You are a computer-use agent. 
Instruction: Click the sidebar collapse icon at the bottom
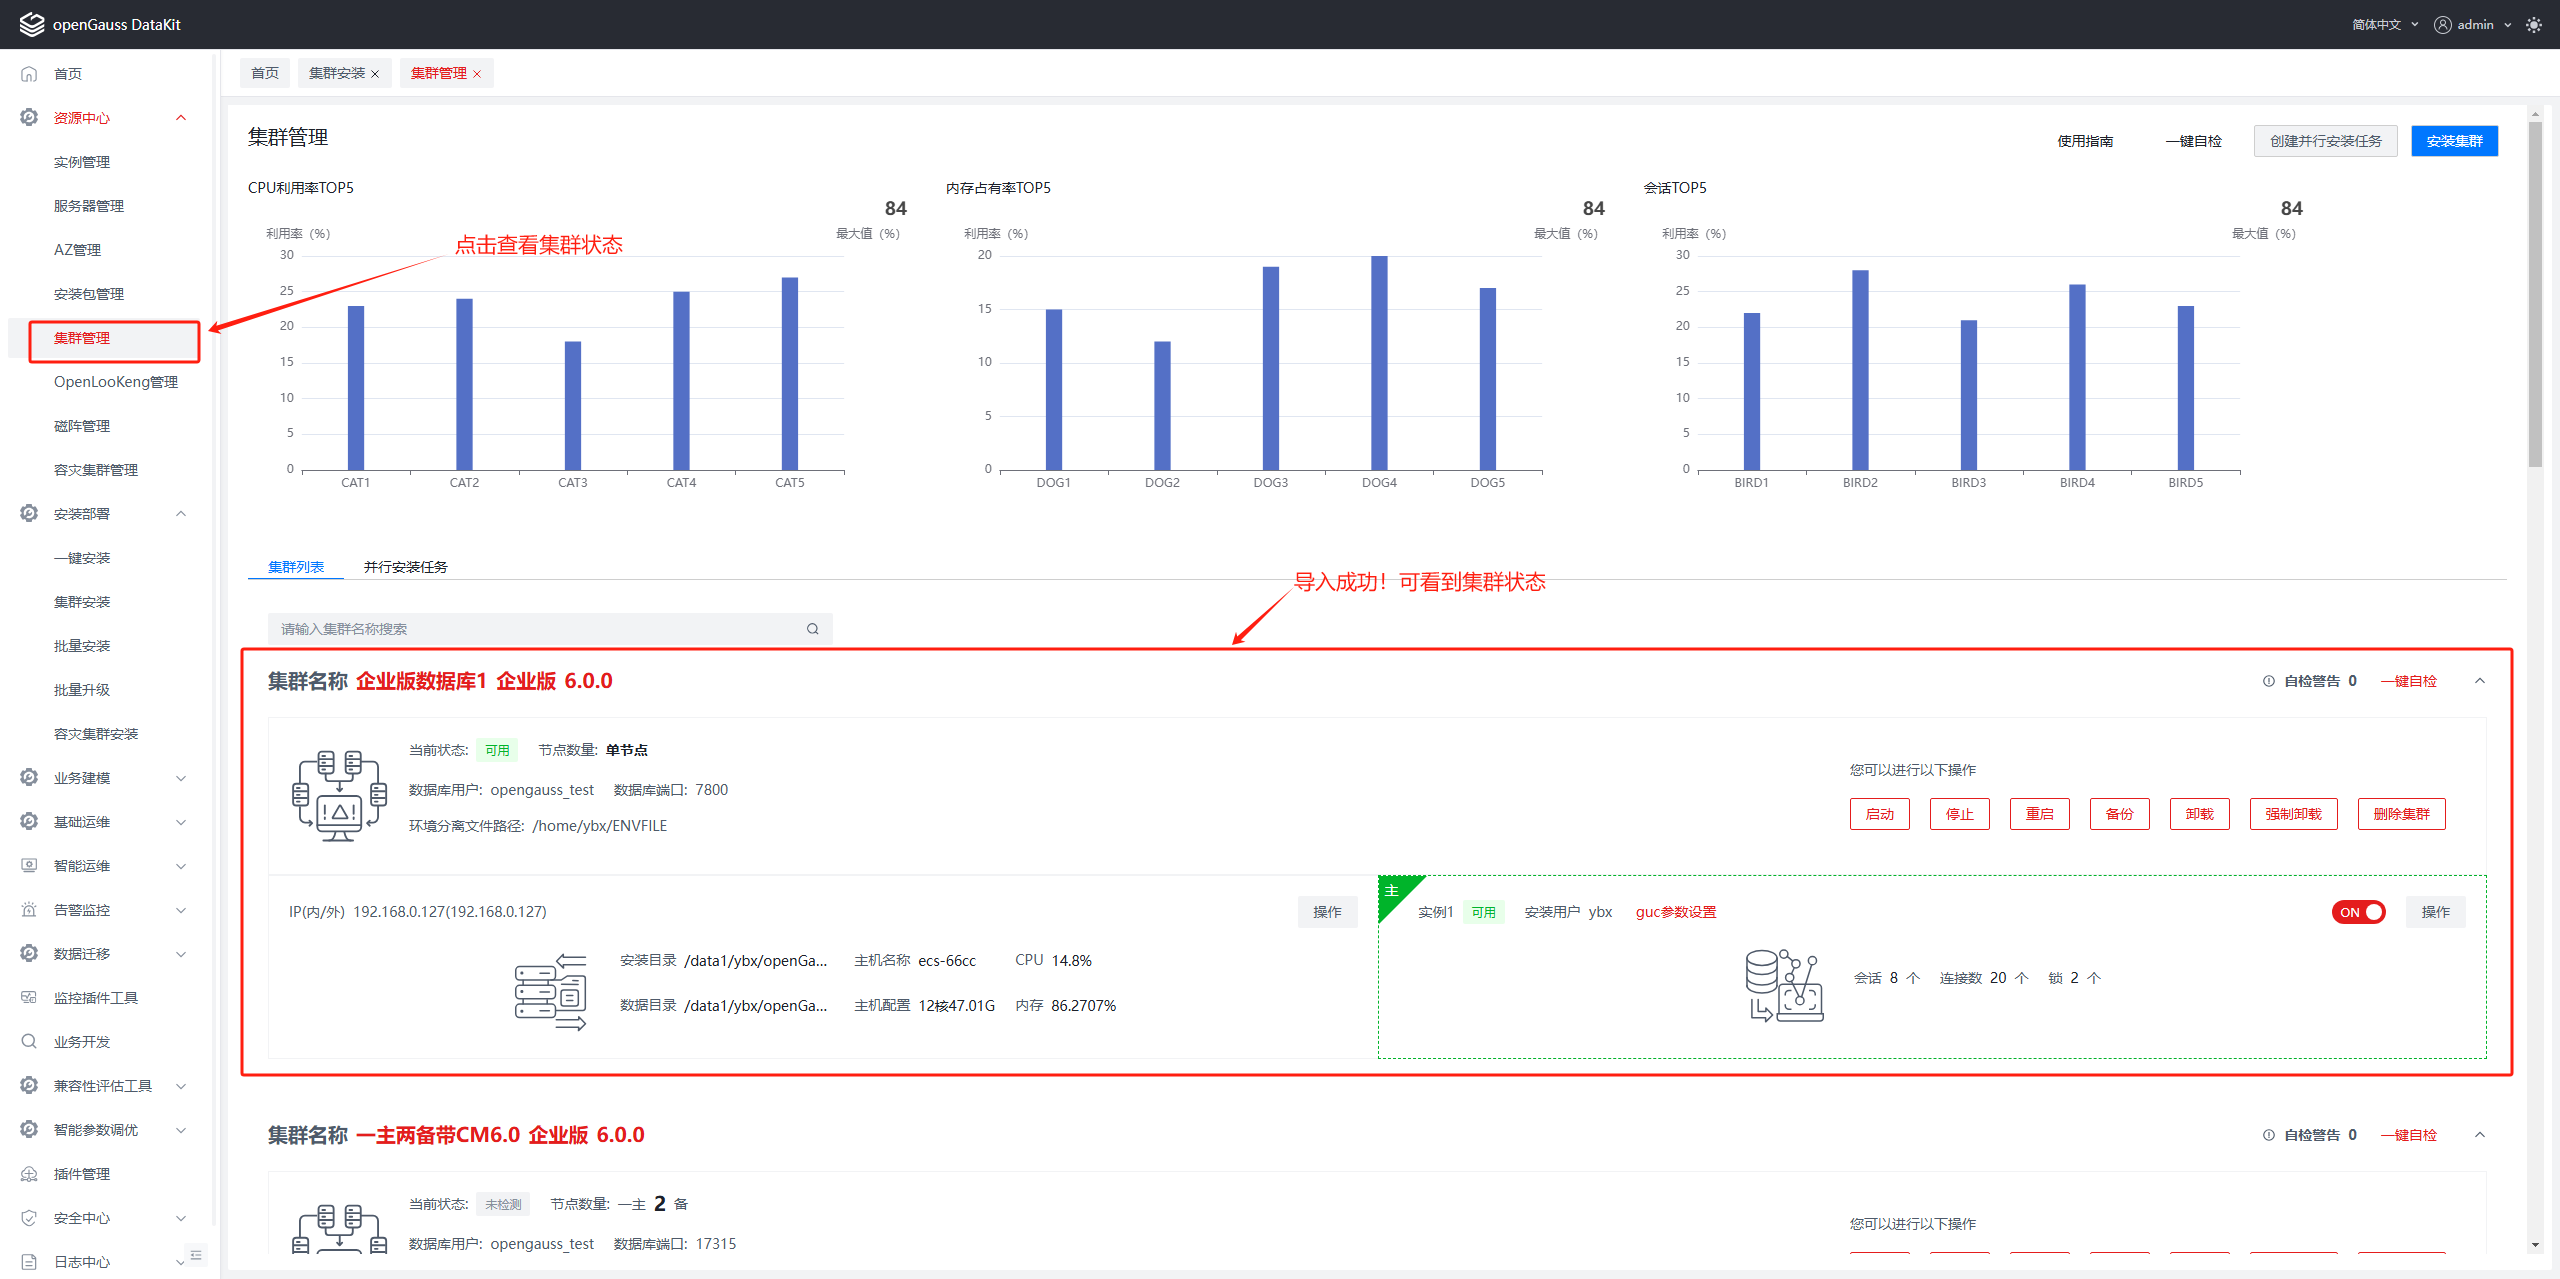tap(196, 1255)
